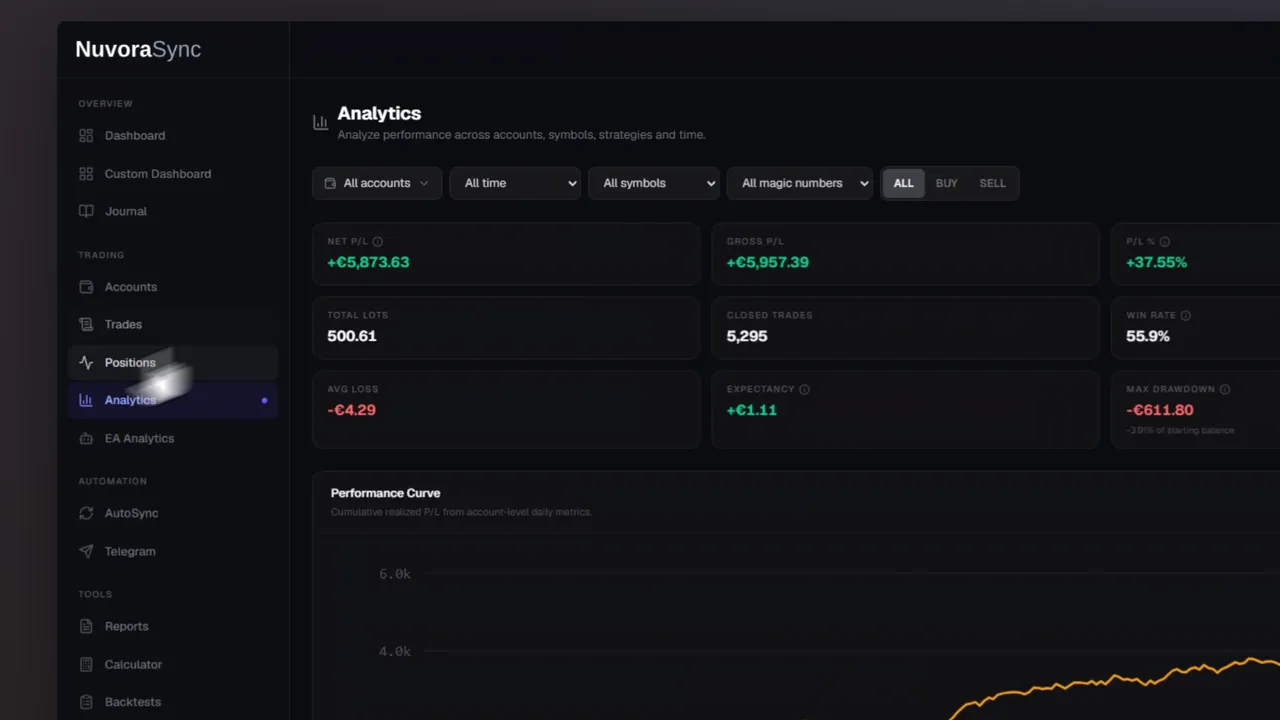Screen dimensions: 1280x720
Task: Click the AutoSync refresh icon
Action: click(x=86, y=513)
